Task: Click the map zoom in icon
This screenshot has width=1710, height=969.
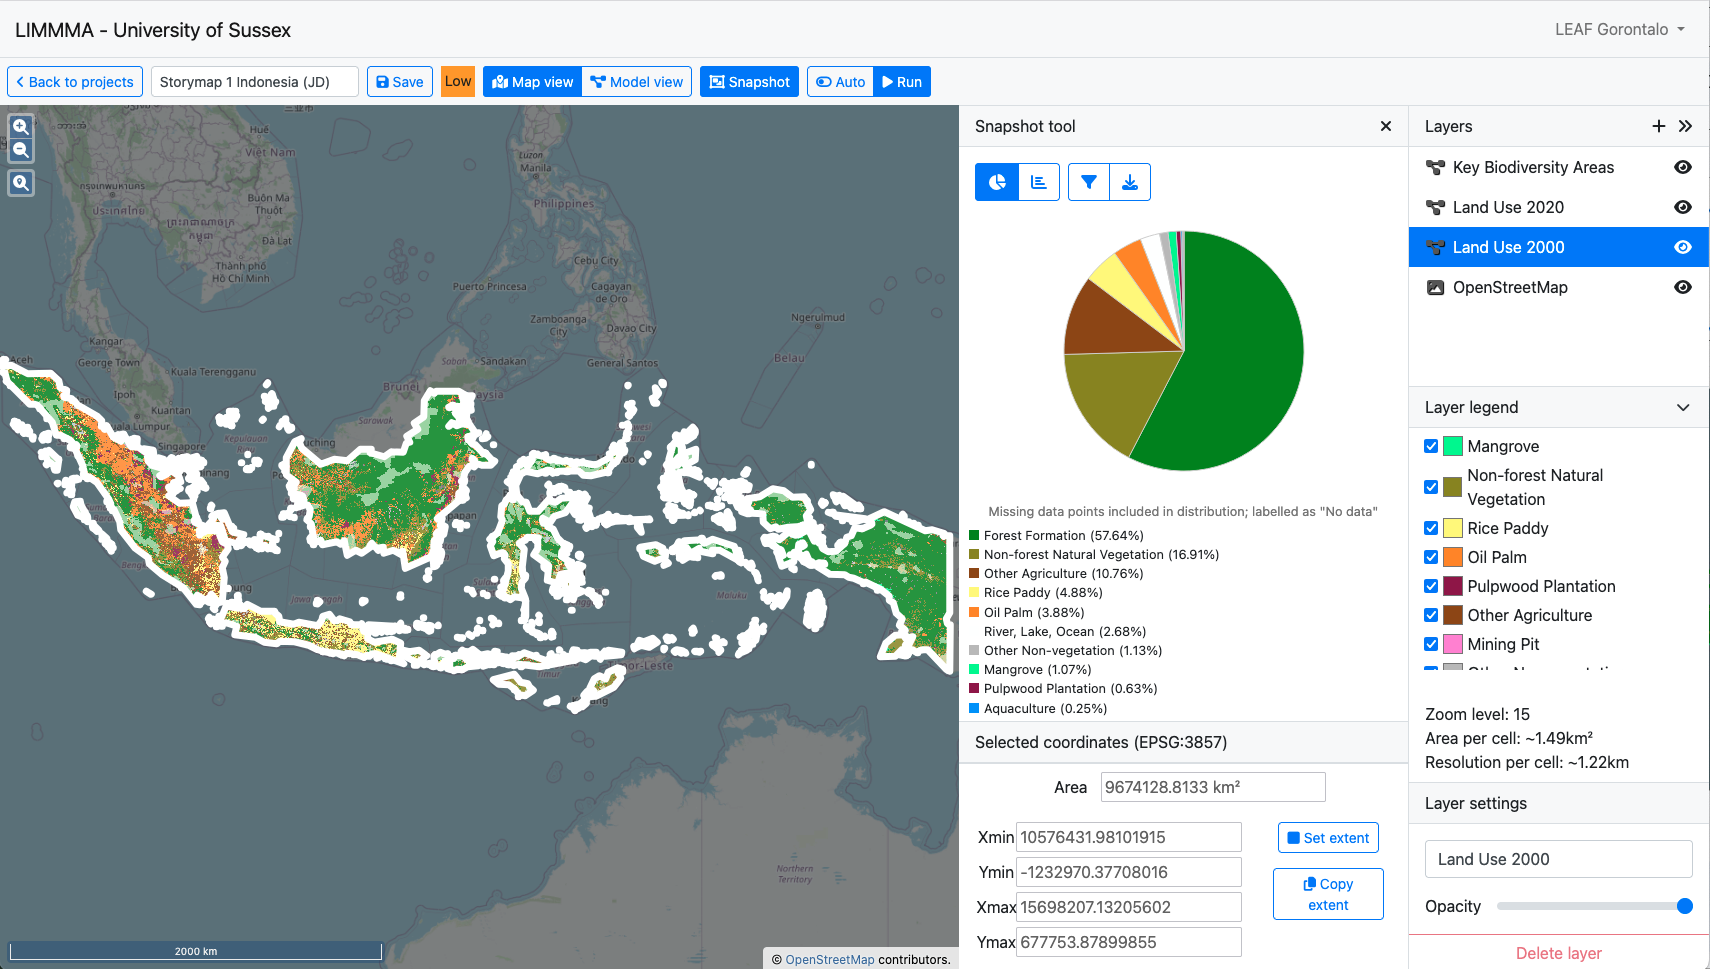Action: tap(21, 127)
